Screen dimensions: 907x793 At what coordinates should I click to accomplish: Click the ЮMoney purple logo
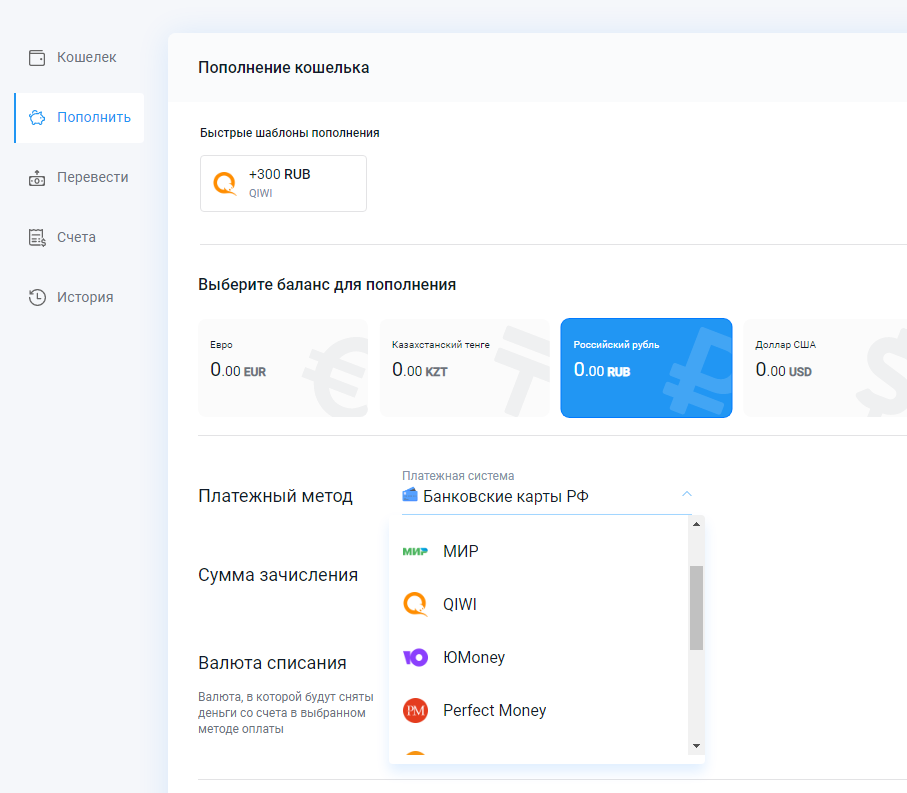(415, 658)
